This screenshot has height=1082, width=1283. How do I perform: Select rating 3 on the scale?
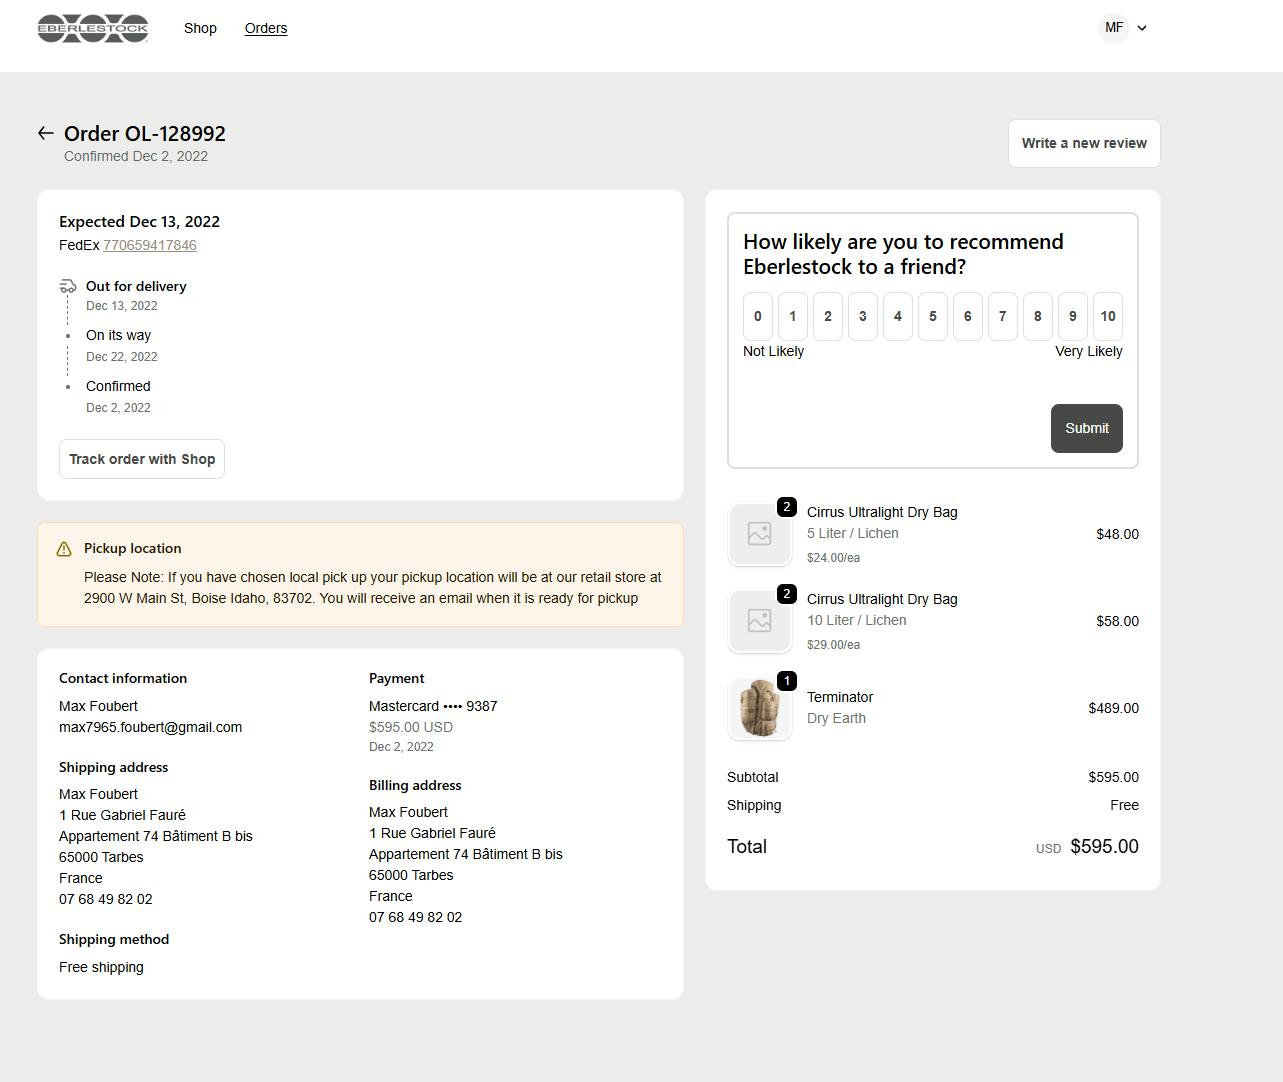(x=862, y=316)
